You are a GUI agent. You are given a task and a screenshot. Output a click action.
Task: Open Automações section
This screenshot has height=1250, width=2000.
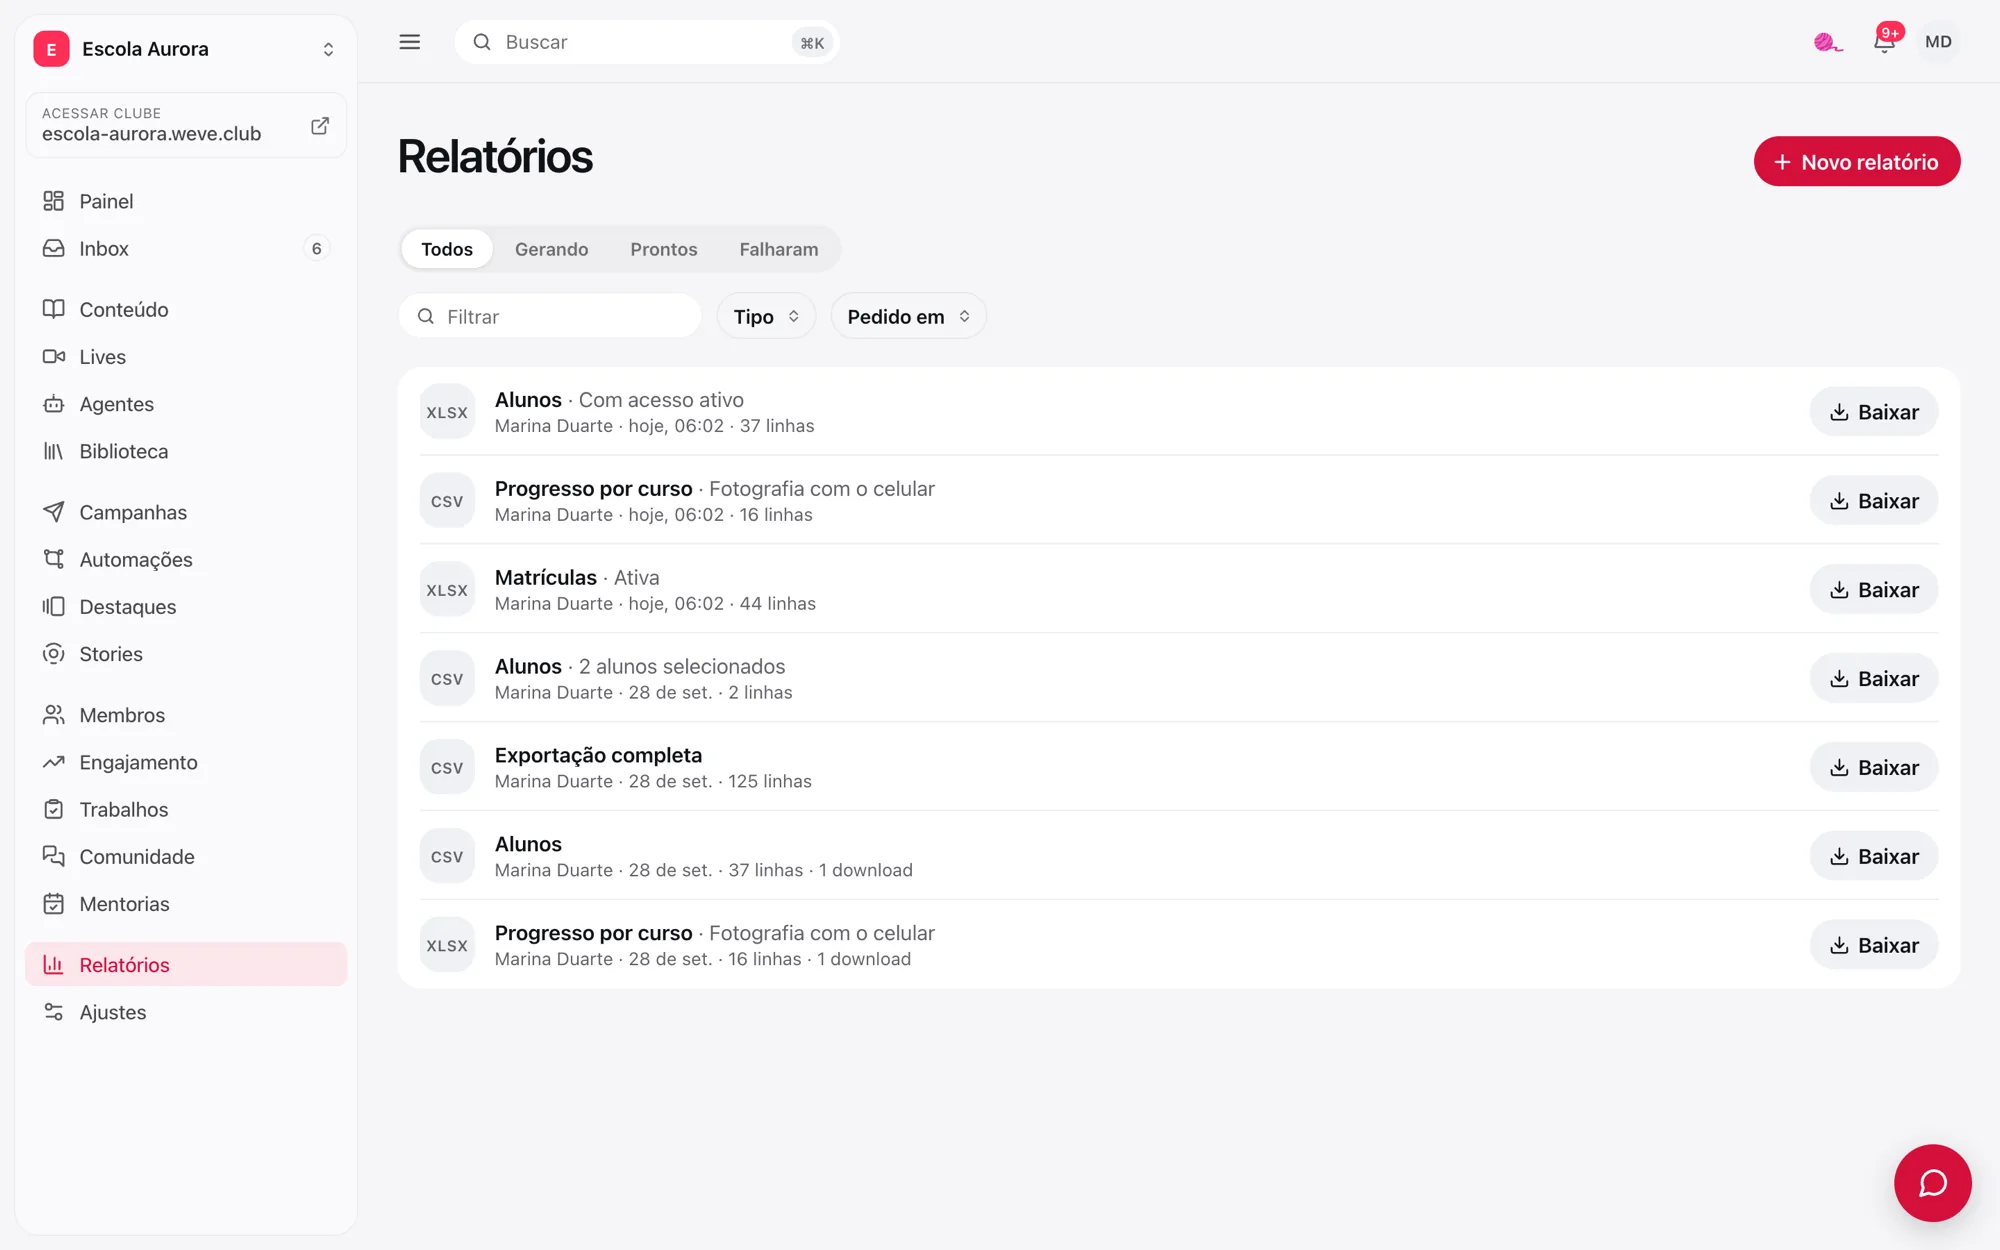coord(186,559)
